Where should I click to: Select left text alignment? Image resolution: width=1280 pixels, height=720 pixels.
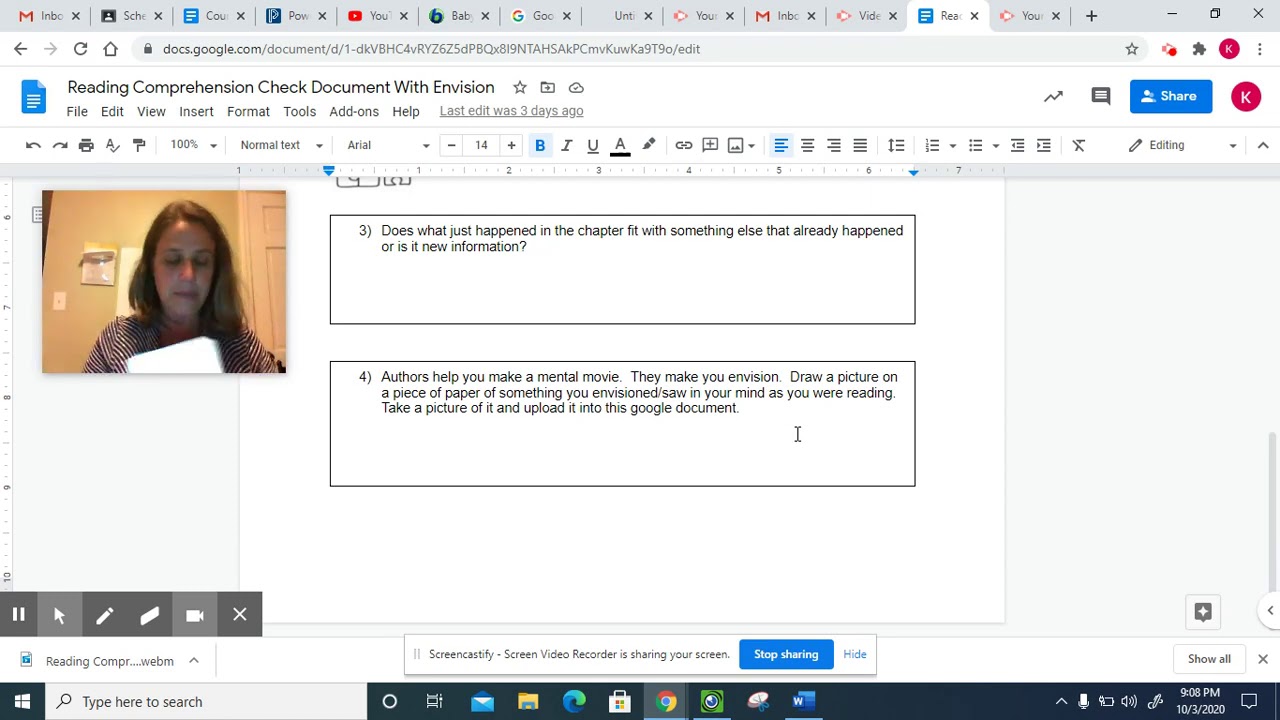[781, 145]
